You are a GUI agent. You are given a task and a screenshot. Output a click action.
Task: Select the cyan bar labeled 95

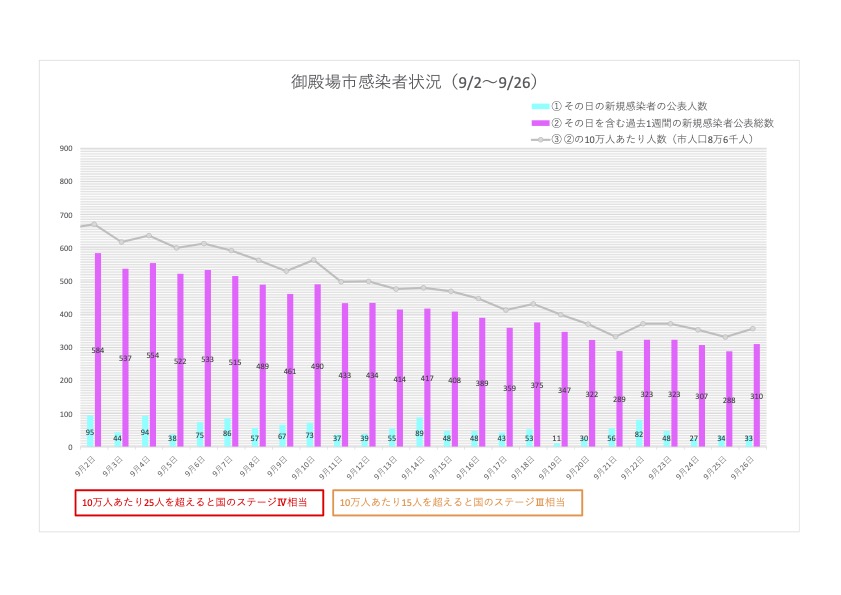90,432
